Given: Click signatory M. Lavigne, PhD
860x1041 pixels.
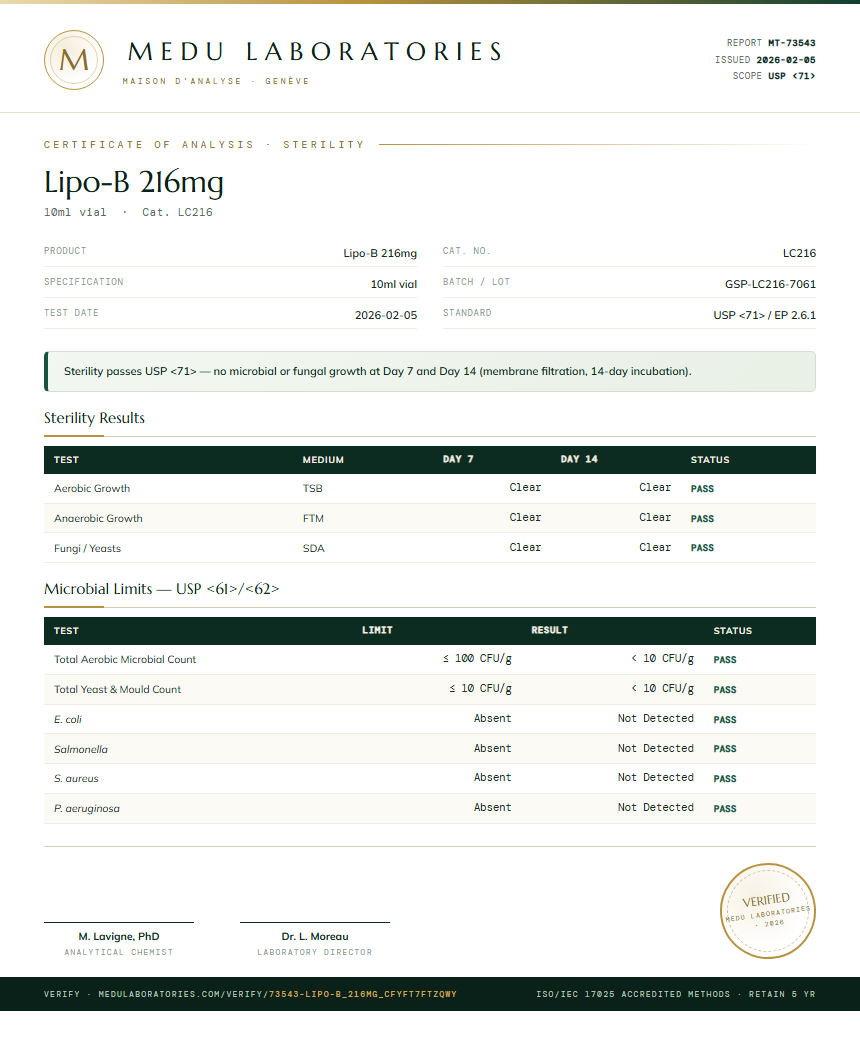Looking at the screenshot, I should pyautogui.click(x=119, y=936).
